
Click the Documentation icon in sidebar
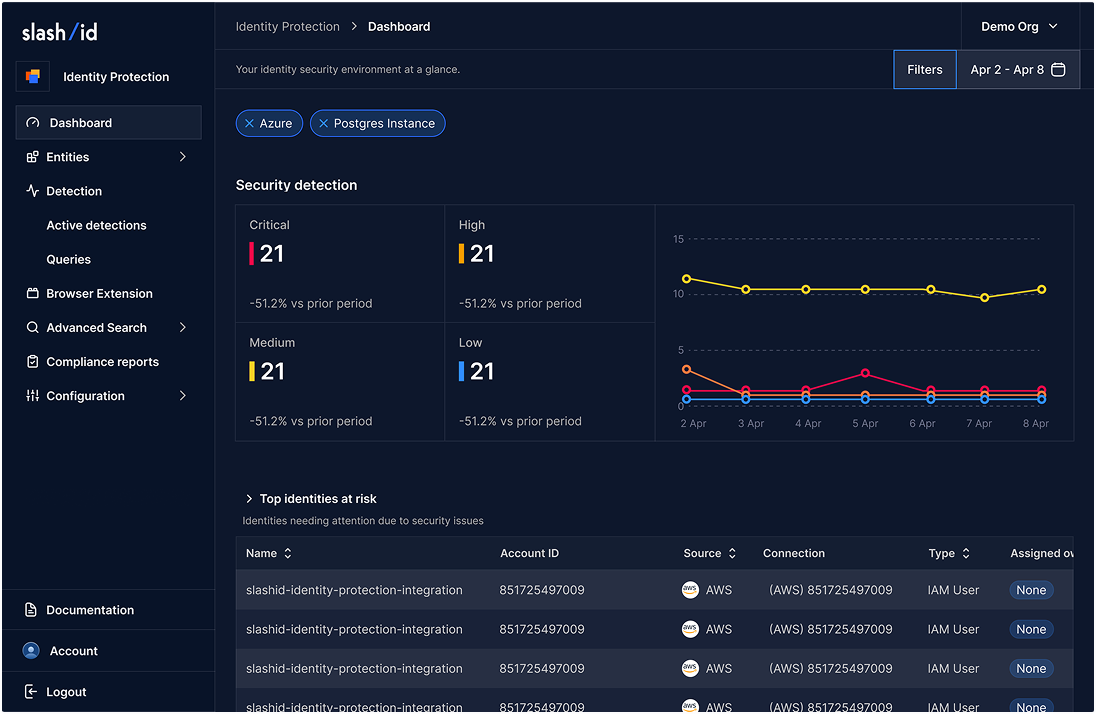(32, 610)
